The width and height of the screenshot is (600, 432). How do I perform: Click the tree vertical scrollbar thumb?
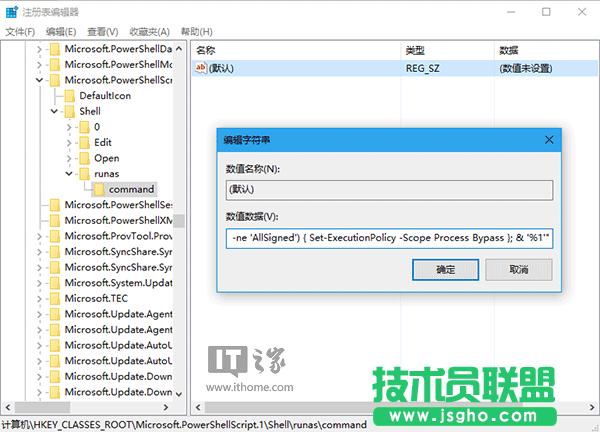[x=179, y=221]
